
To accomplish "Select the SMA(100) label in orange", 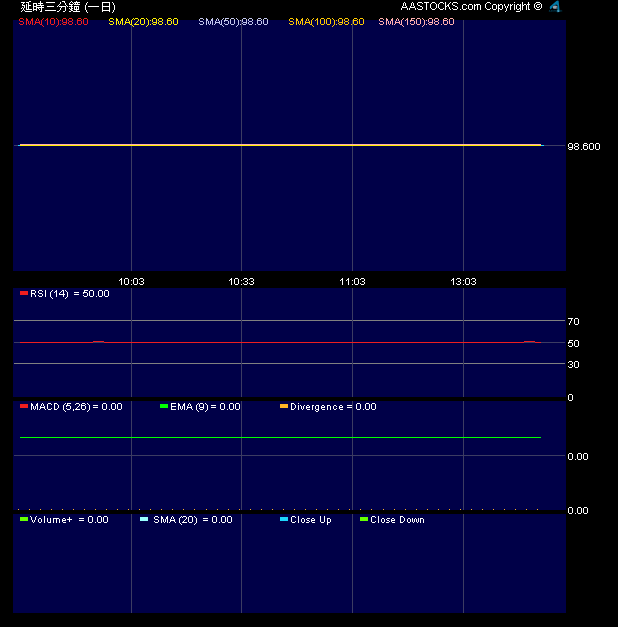I will pyautogui.click(x=326, y=21).
